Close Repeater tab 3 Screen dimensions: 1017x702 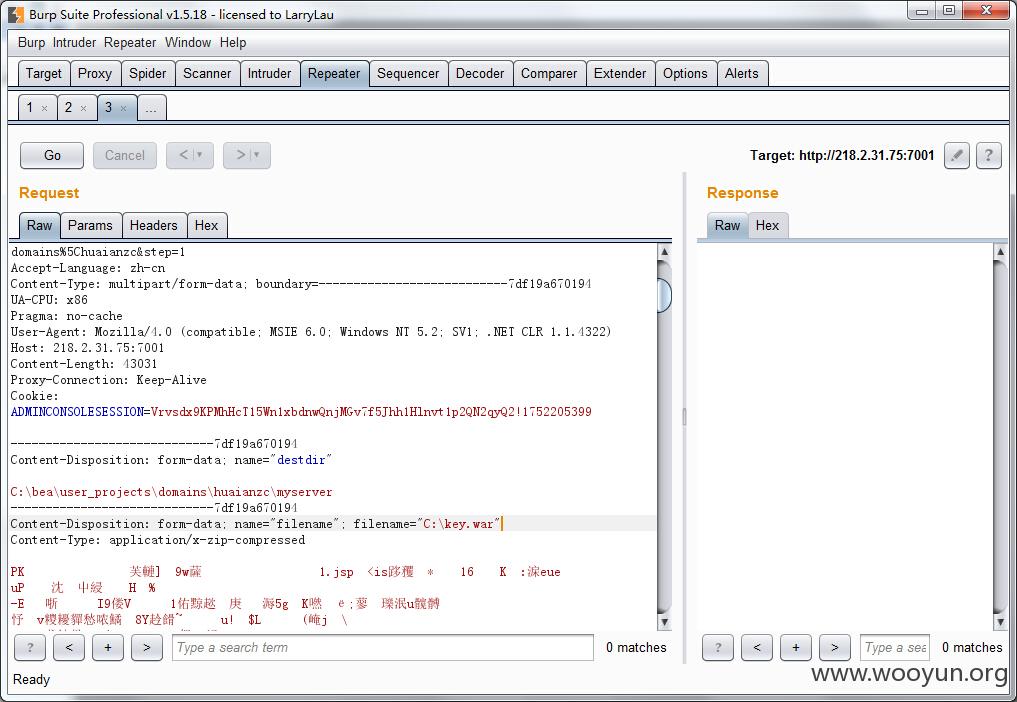[123, 108]
